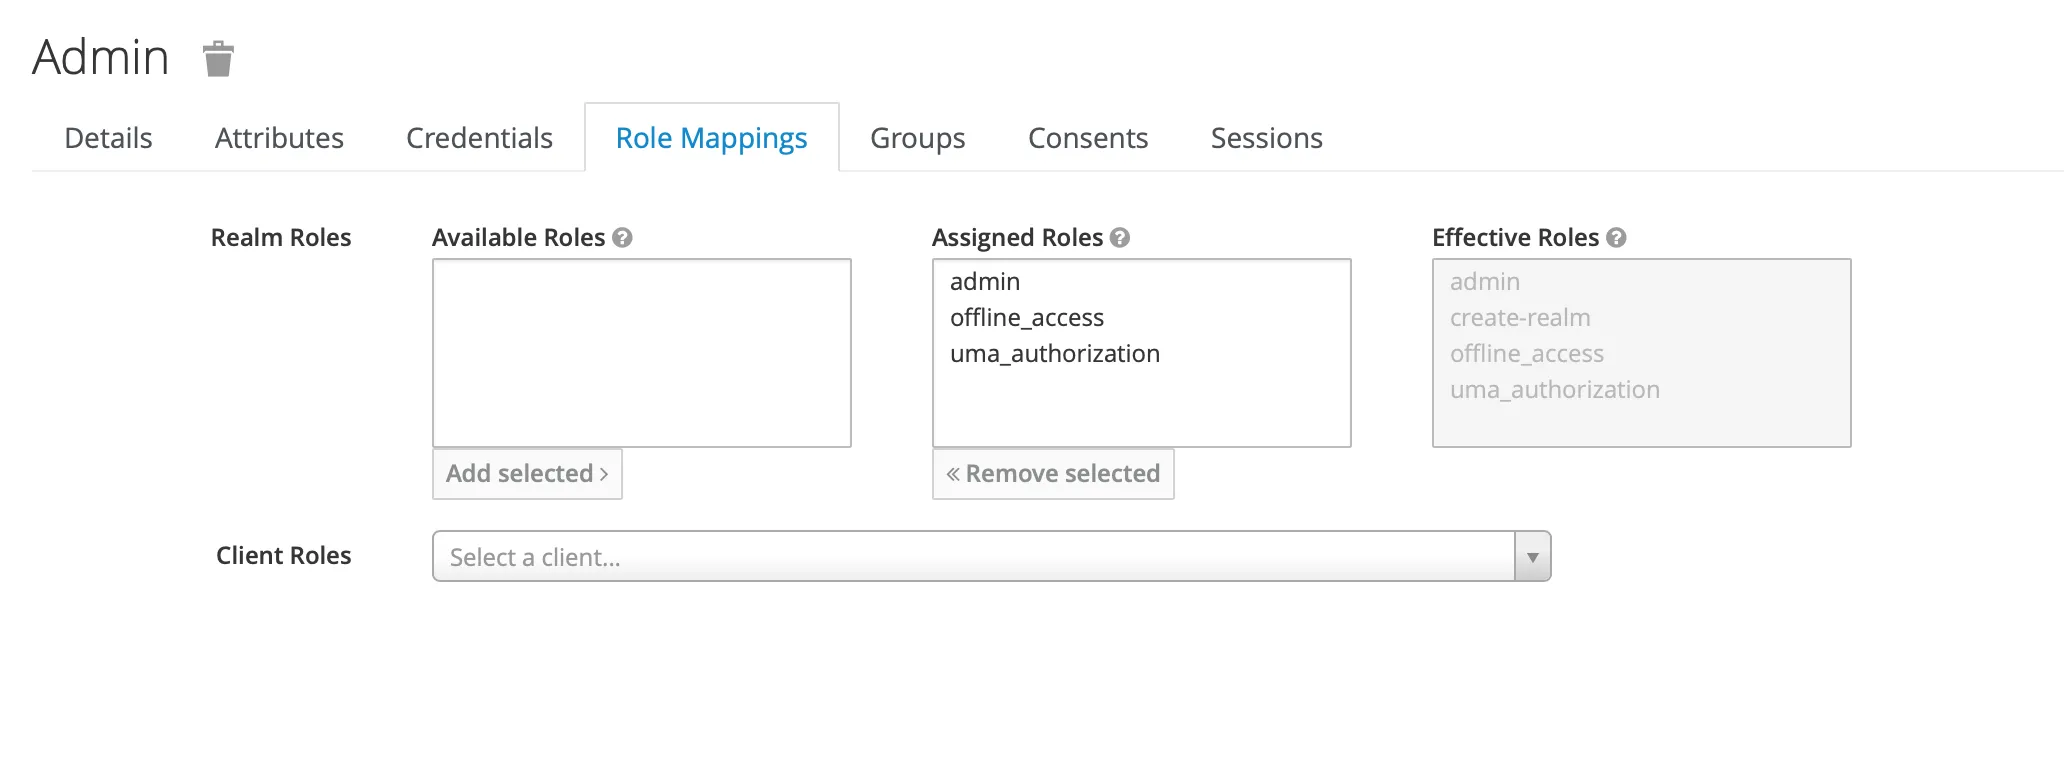Image resolution: width=2064 pixels, height=782 pixels.
Task: Go to the Credentials tab
Action: pyautogui.click(x=479, y=138)
